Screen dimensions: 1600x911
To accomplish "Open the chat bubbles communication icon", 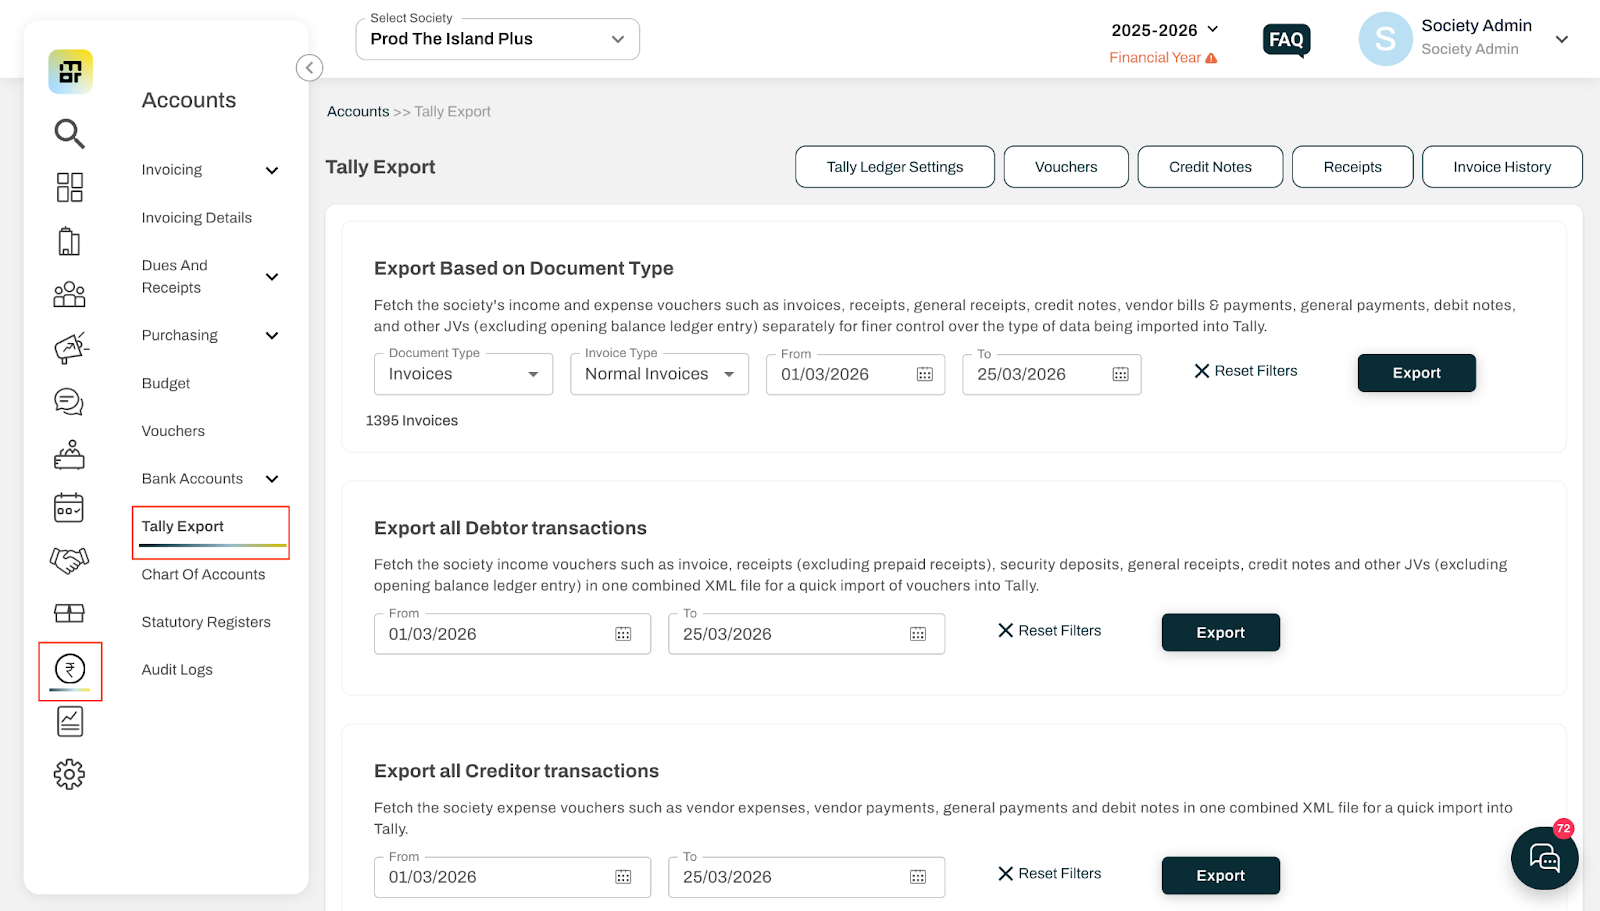I will point(69,402).
